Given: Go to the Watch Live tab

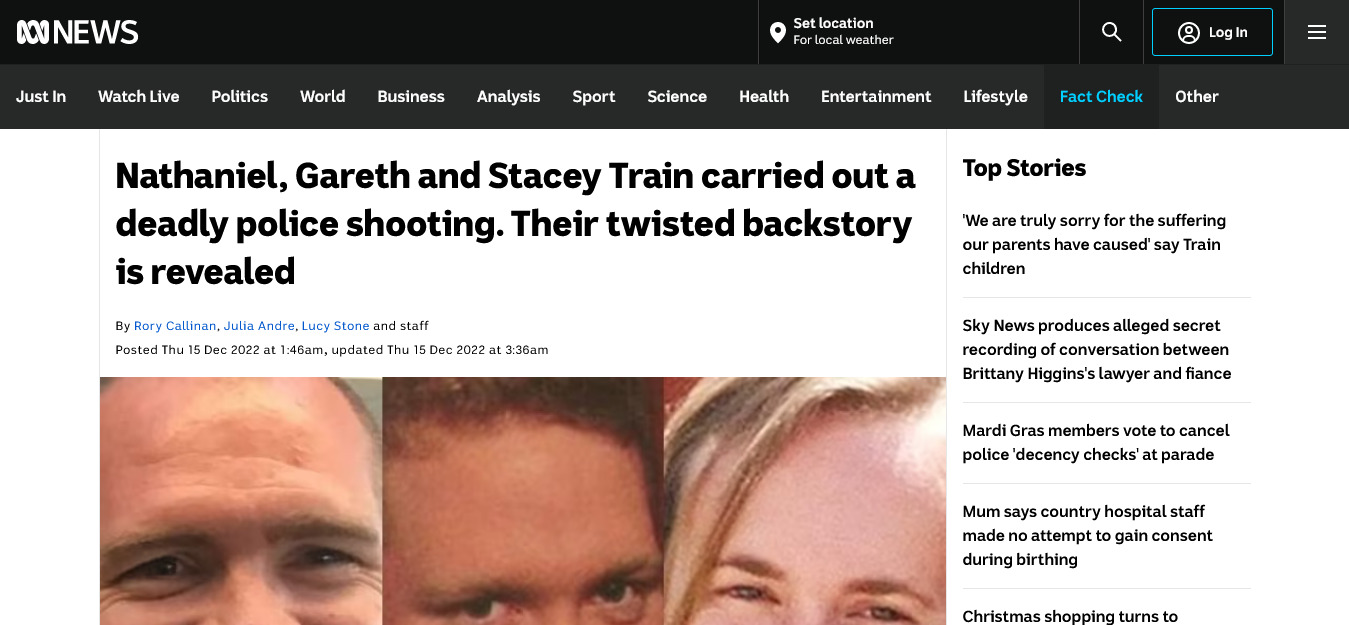Looking at the screenshot, I should [x=139, y=97].
